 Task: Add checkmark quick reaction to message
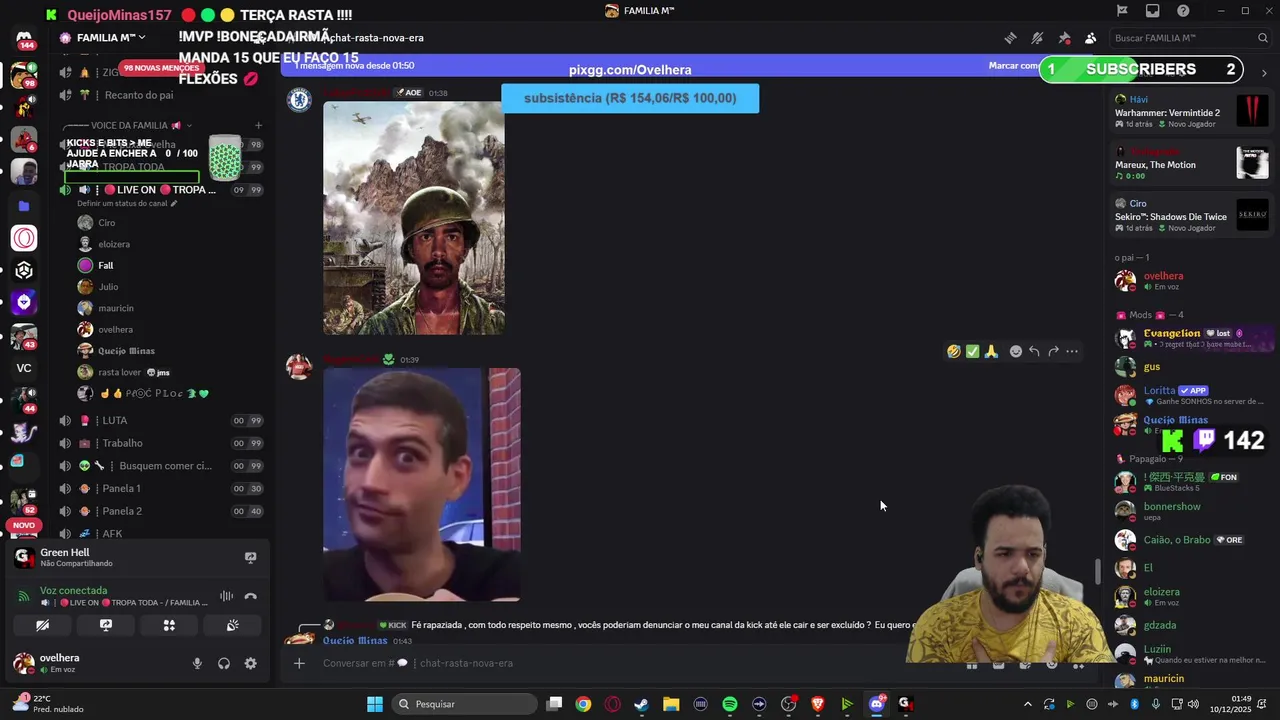click(972, 351)
